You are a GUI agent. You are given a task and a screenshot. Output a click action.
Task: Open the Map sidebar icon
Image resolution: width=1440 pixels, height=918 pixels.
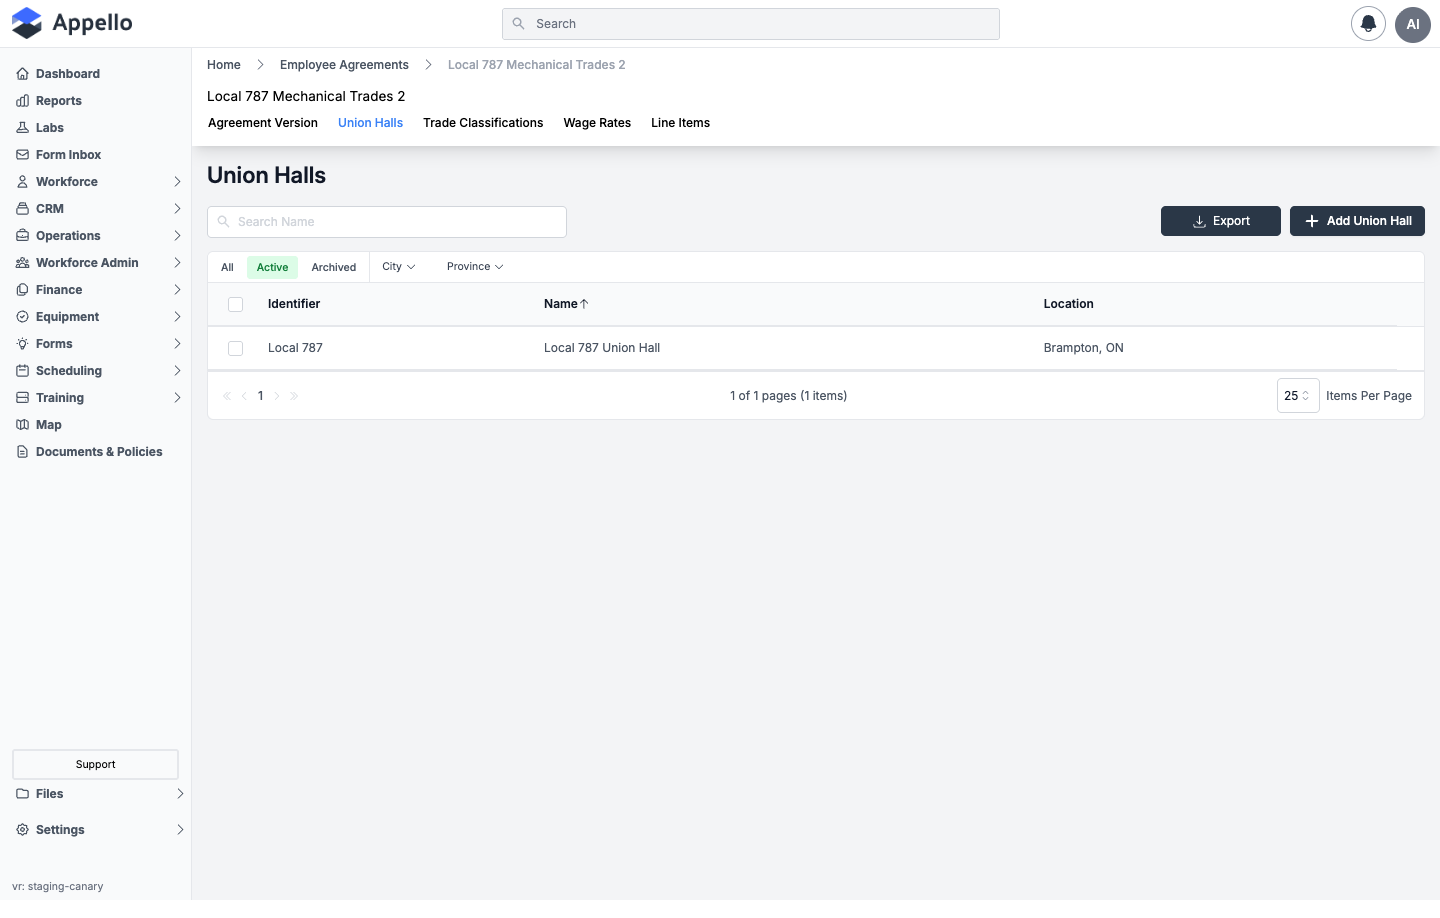coord(22,425)
